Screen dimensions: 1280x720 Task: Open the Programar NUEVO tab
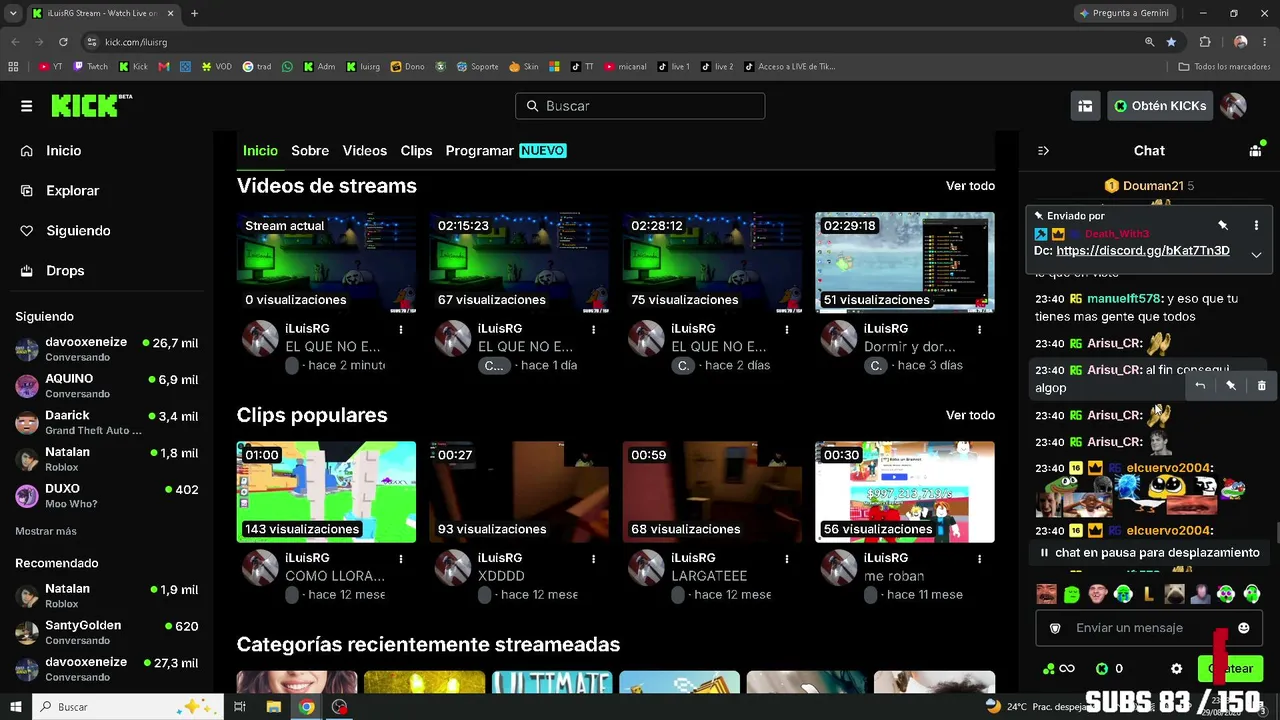(506, 151)
